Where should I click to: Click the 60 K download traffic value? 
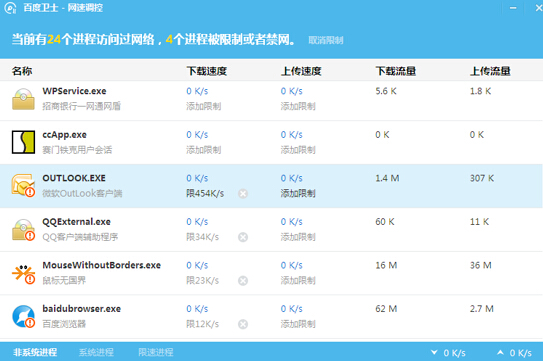point(385,222)
